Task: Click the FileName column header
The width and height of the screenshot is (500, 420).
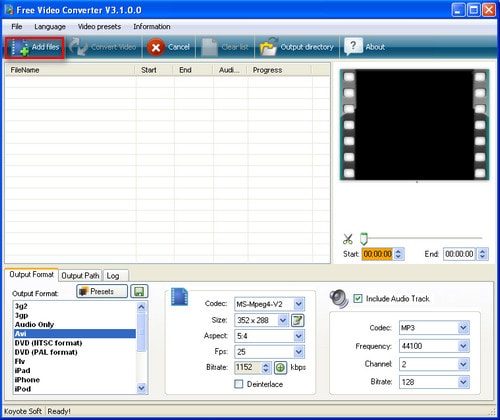Action: [70, 70]
